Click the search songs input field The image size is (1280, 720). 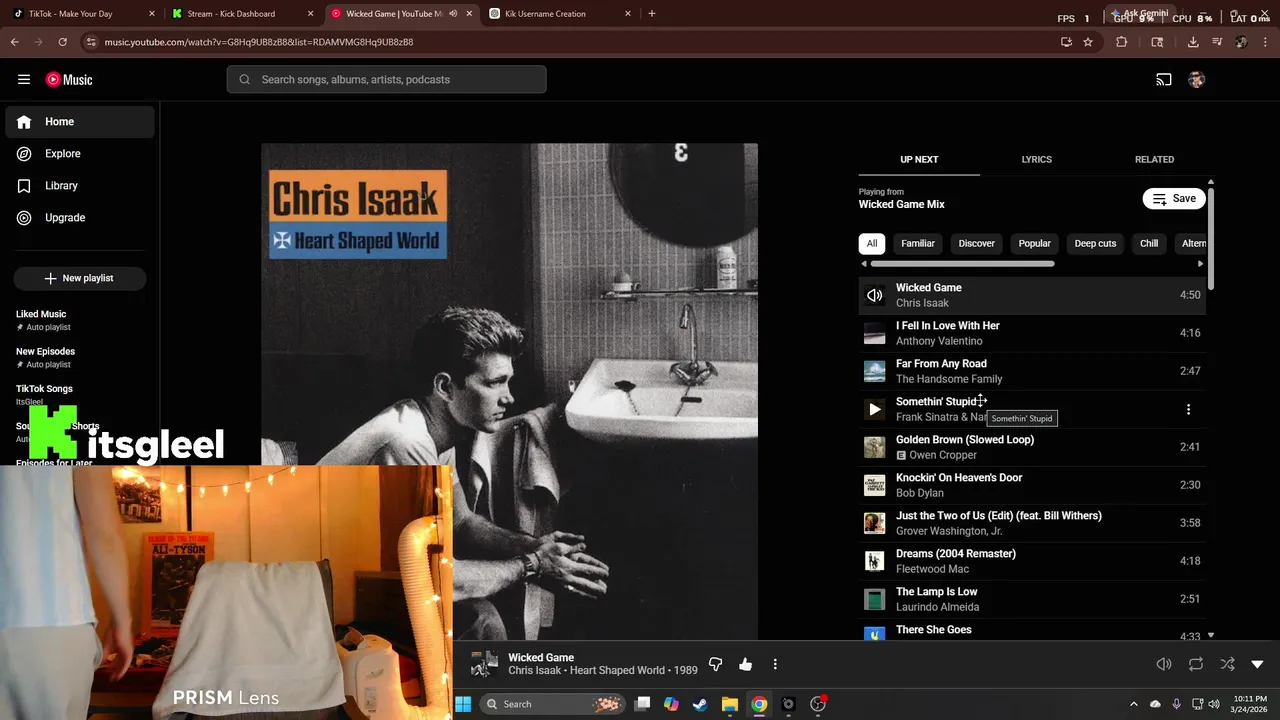tap(386, 79)
